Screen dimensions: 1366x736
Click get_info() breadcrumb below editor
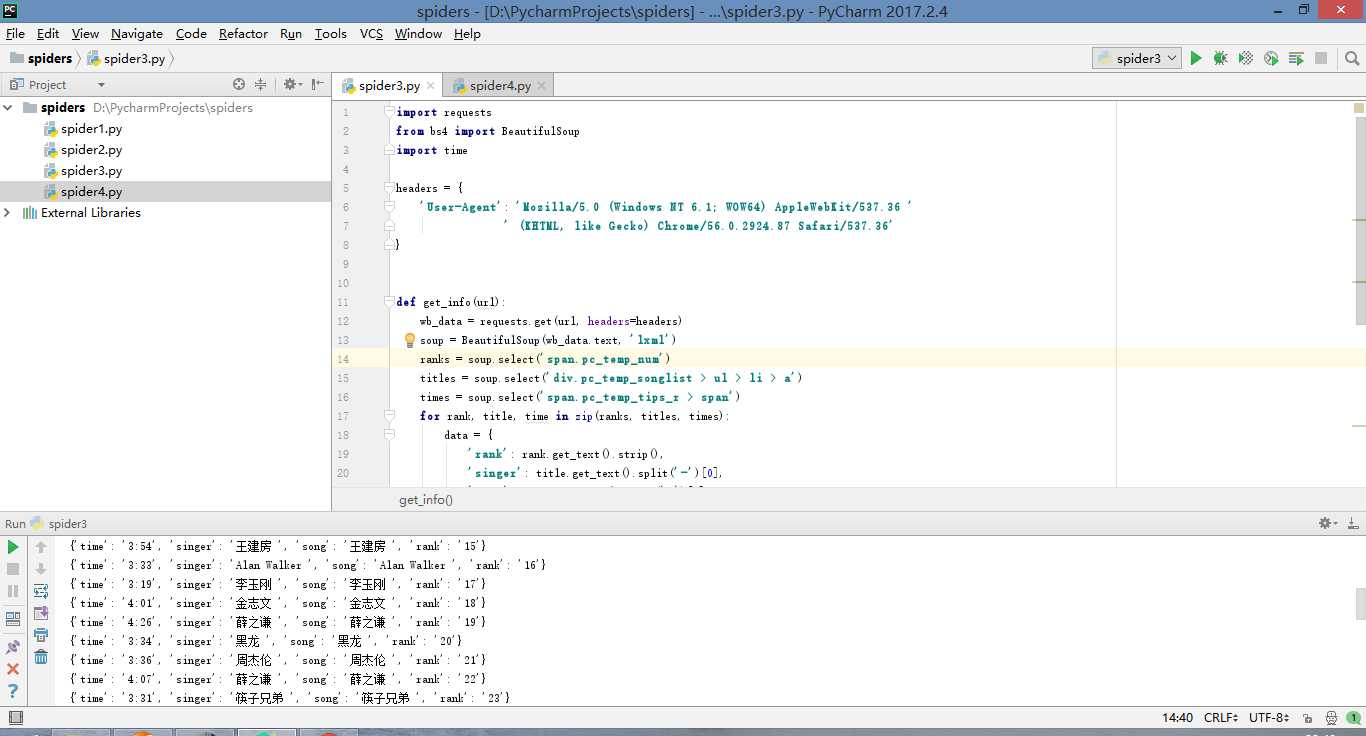point(426,500)
